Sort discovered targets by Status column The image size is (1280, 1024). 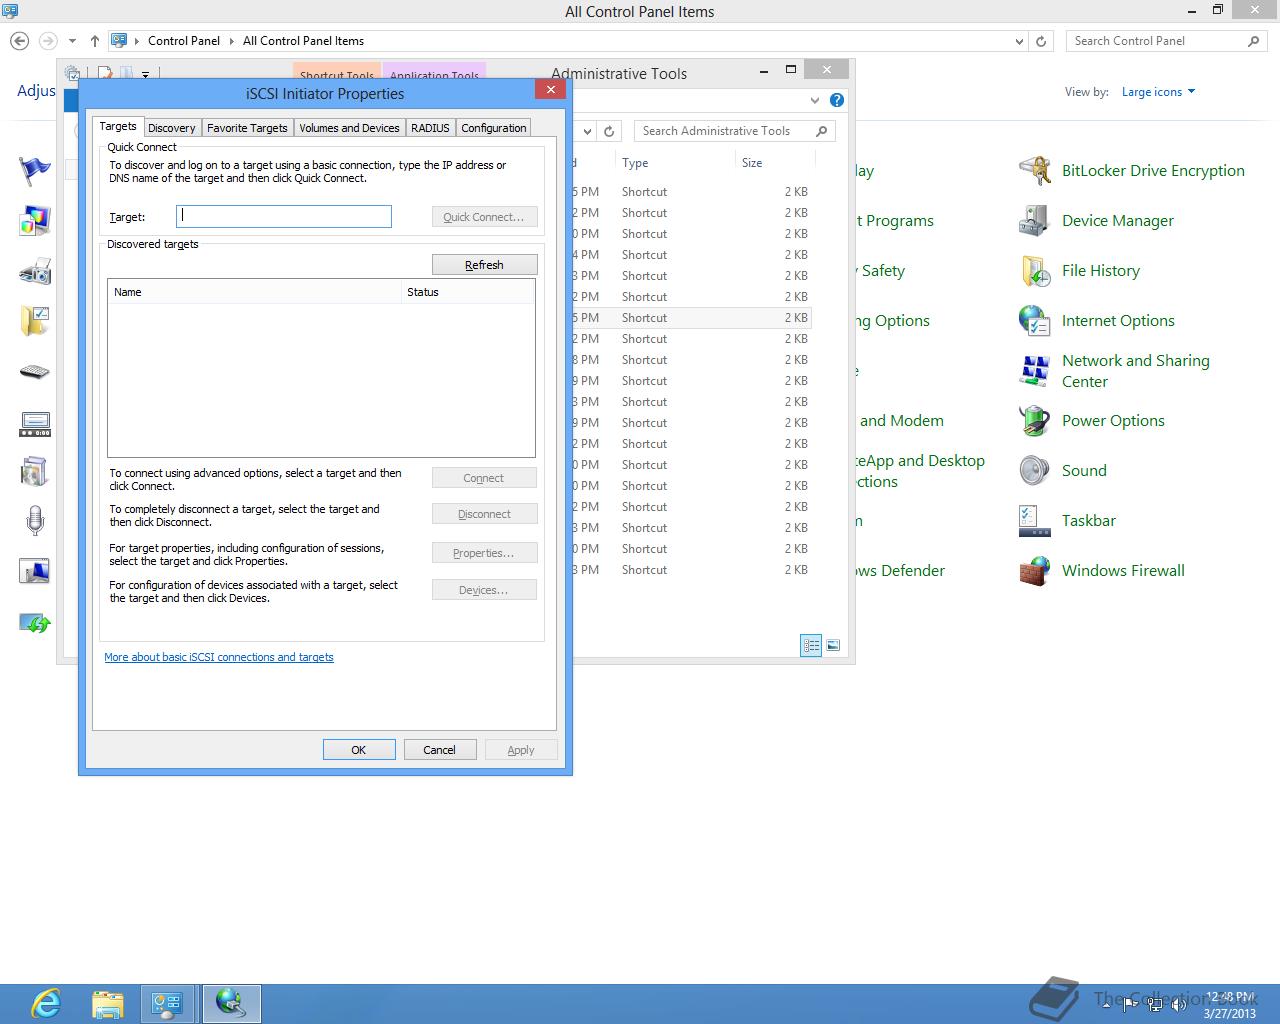[468, 292]
